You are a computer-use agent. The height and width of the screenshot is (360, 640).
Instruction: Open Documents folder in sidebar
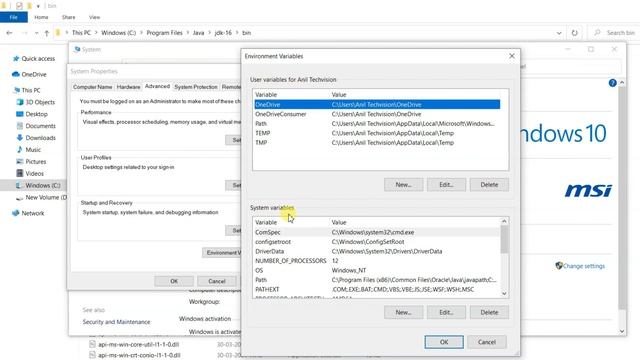pyautogui.click(x=40, y=126)
